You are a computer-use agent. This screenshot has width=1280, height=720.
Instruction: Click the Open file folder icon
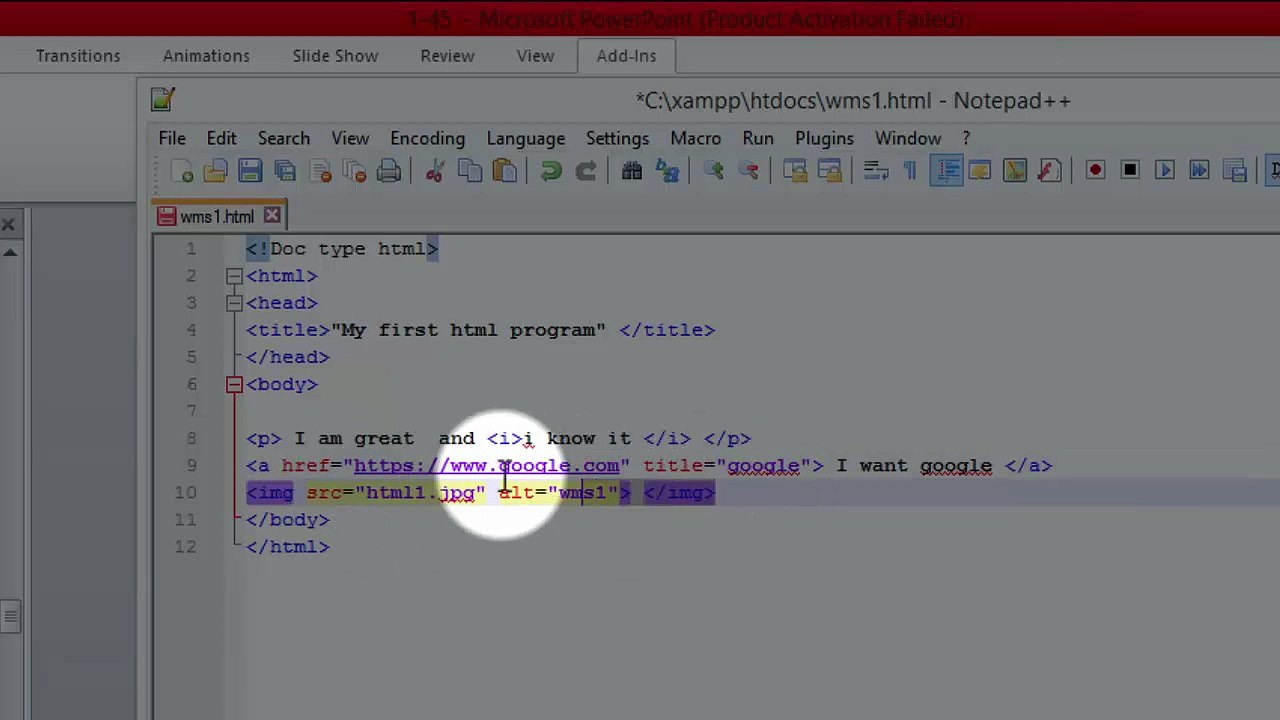tap(216, 171)
